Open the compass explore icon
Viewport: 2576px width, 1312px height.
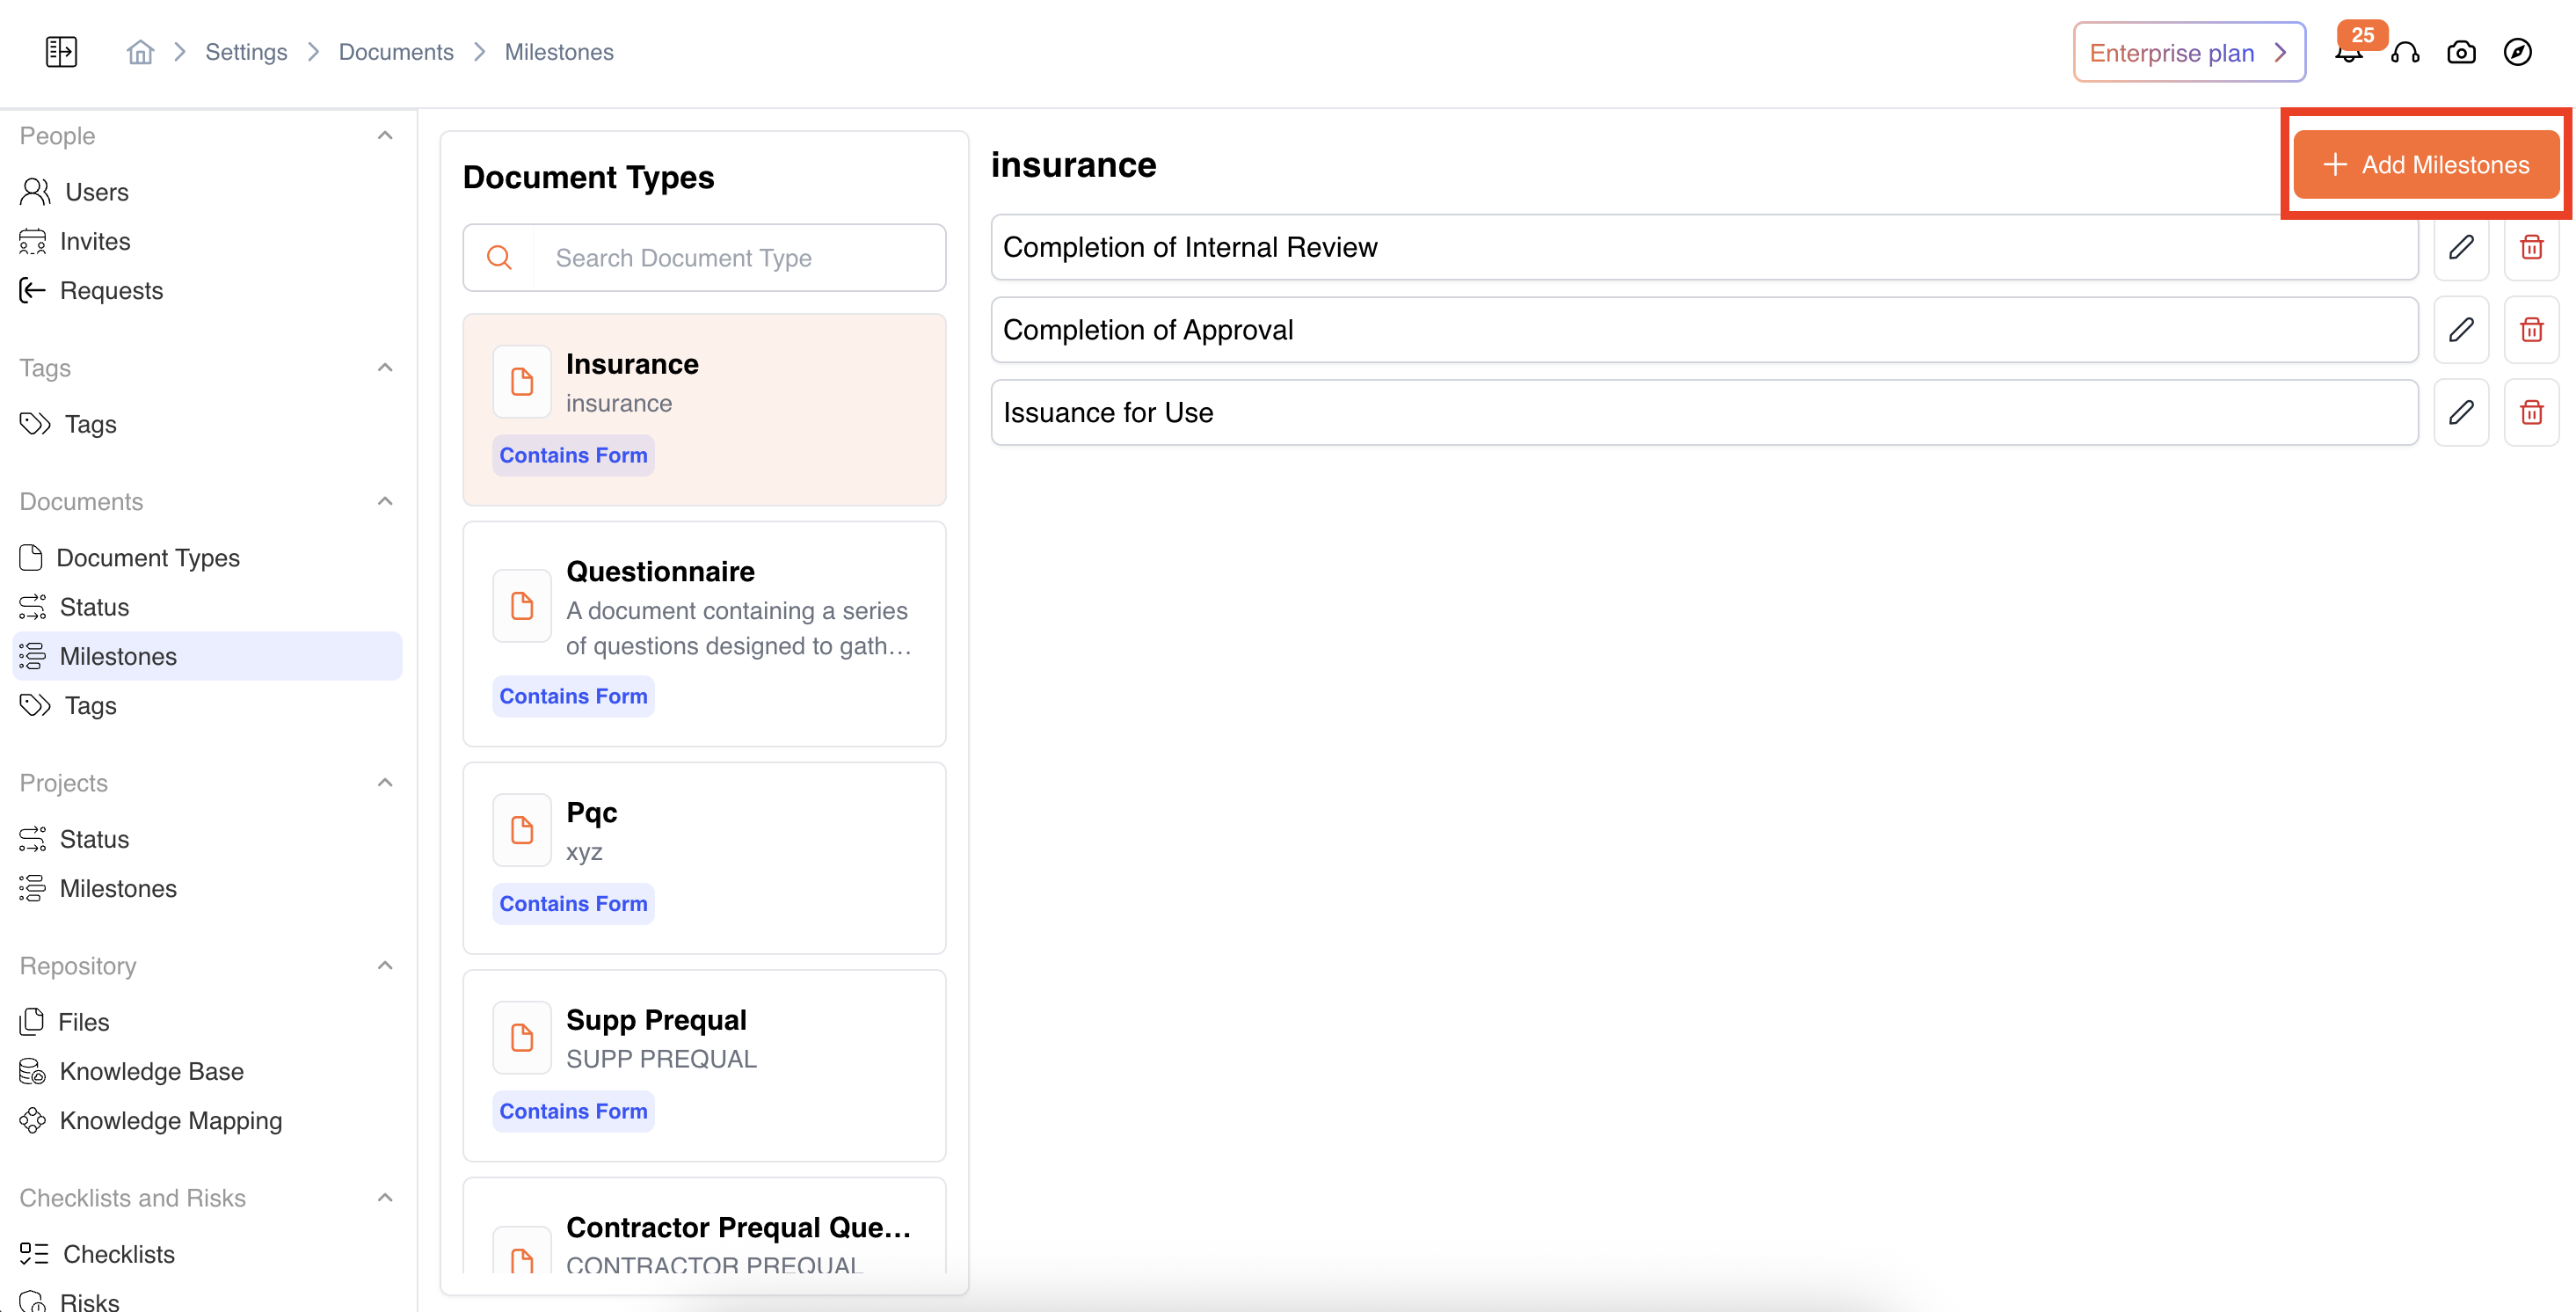[2517, 52]
